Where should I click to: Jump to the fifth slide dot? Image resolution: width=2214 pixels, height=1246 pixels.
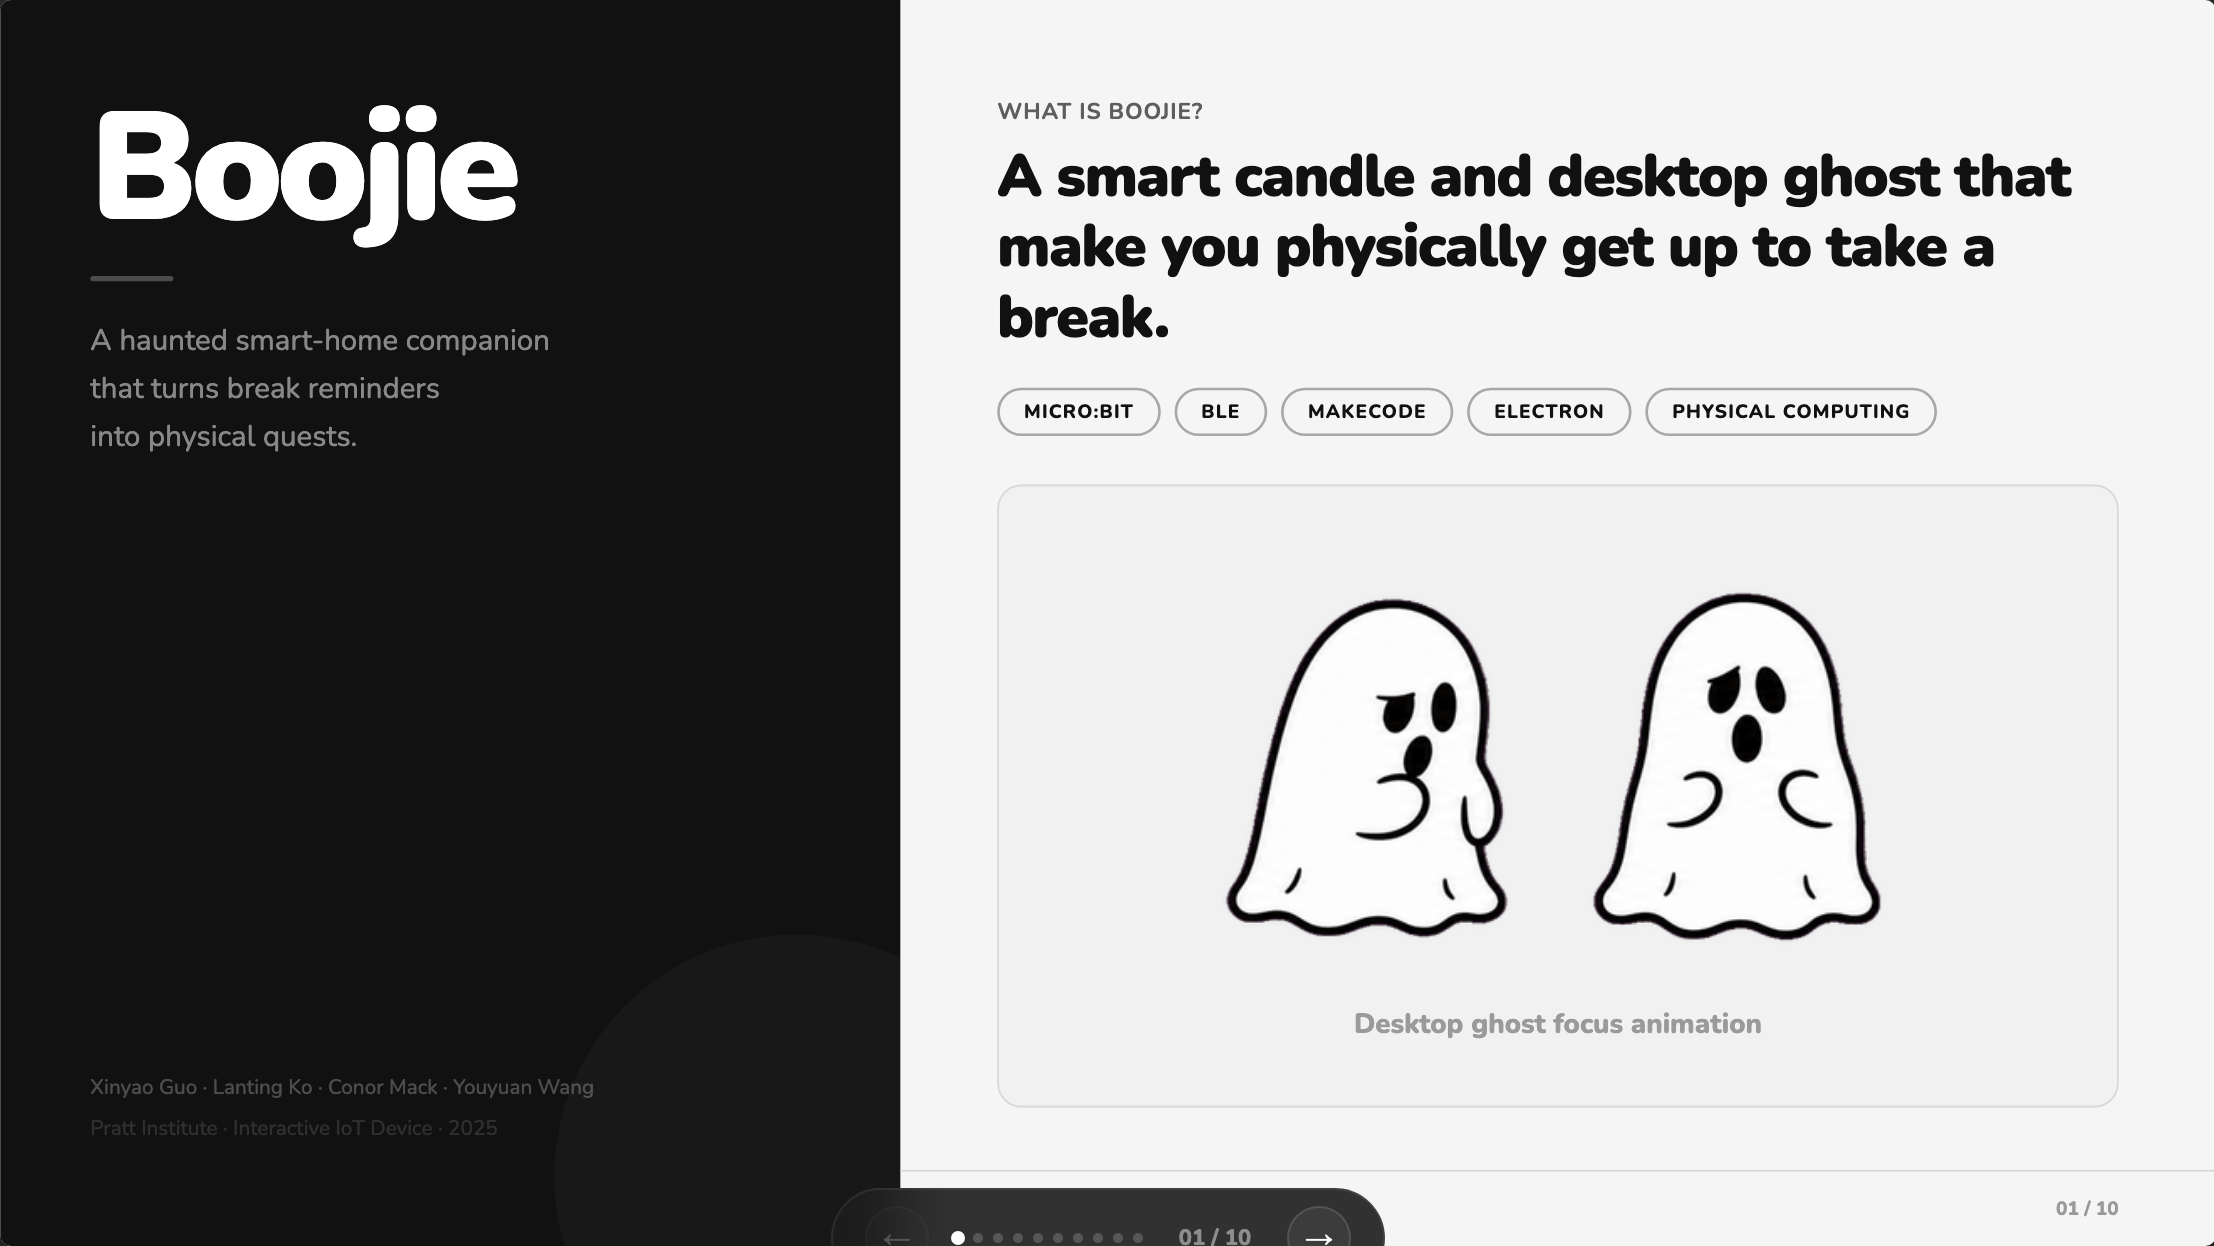click(x=1038, y=1238)
